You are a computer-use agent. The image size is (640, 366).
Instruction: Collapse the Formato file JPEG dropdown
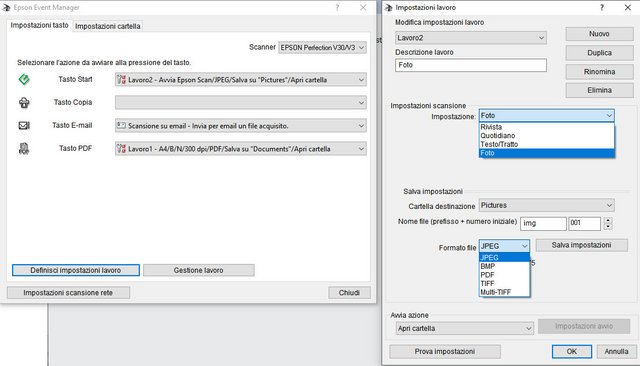pyautogui.click(x=504, y=246)
